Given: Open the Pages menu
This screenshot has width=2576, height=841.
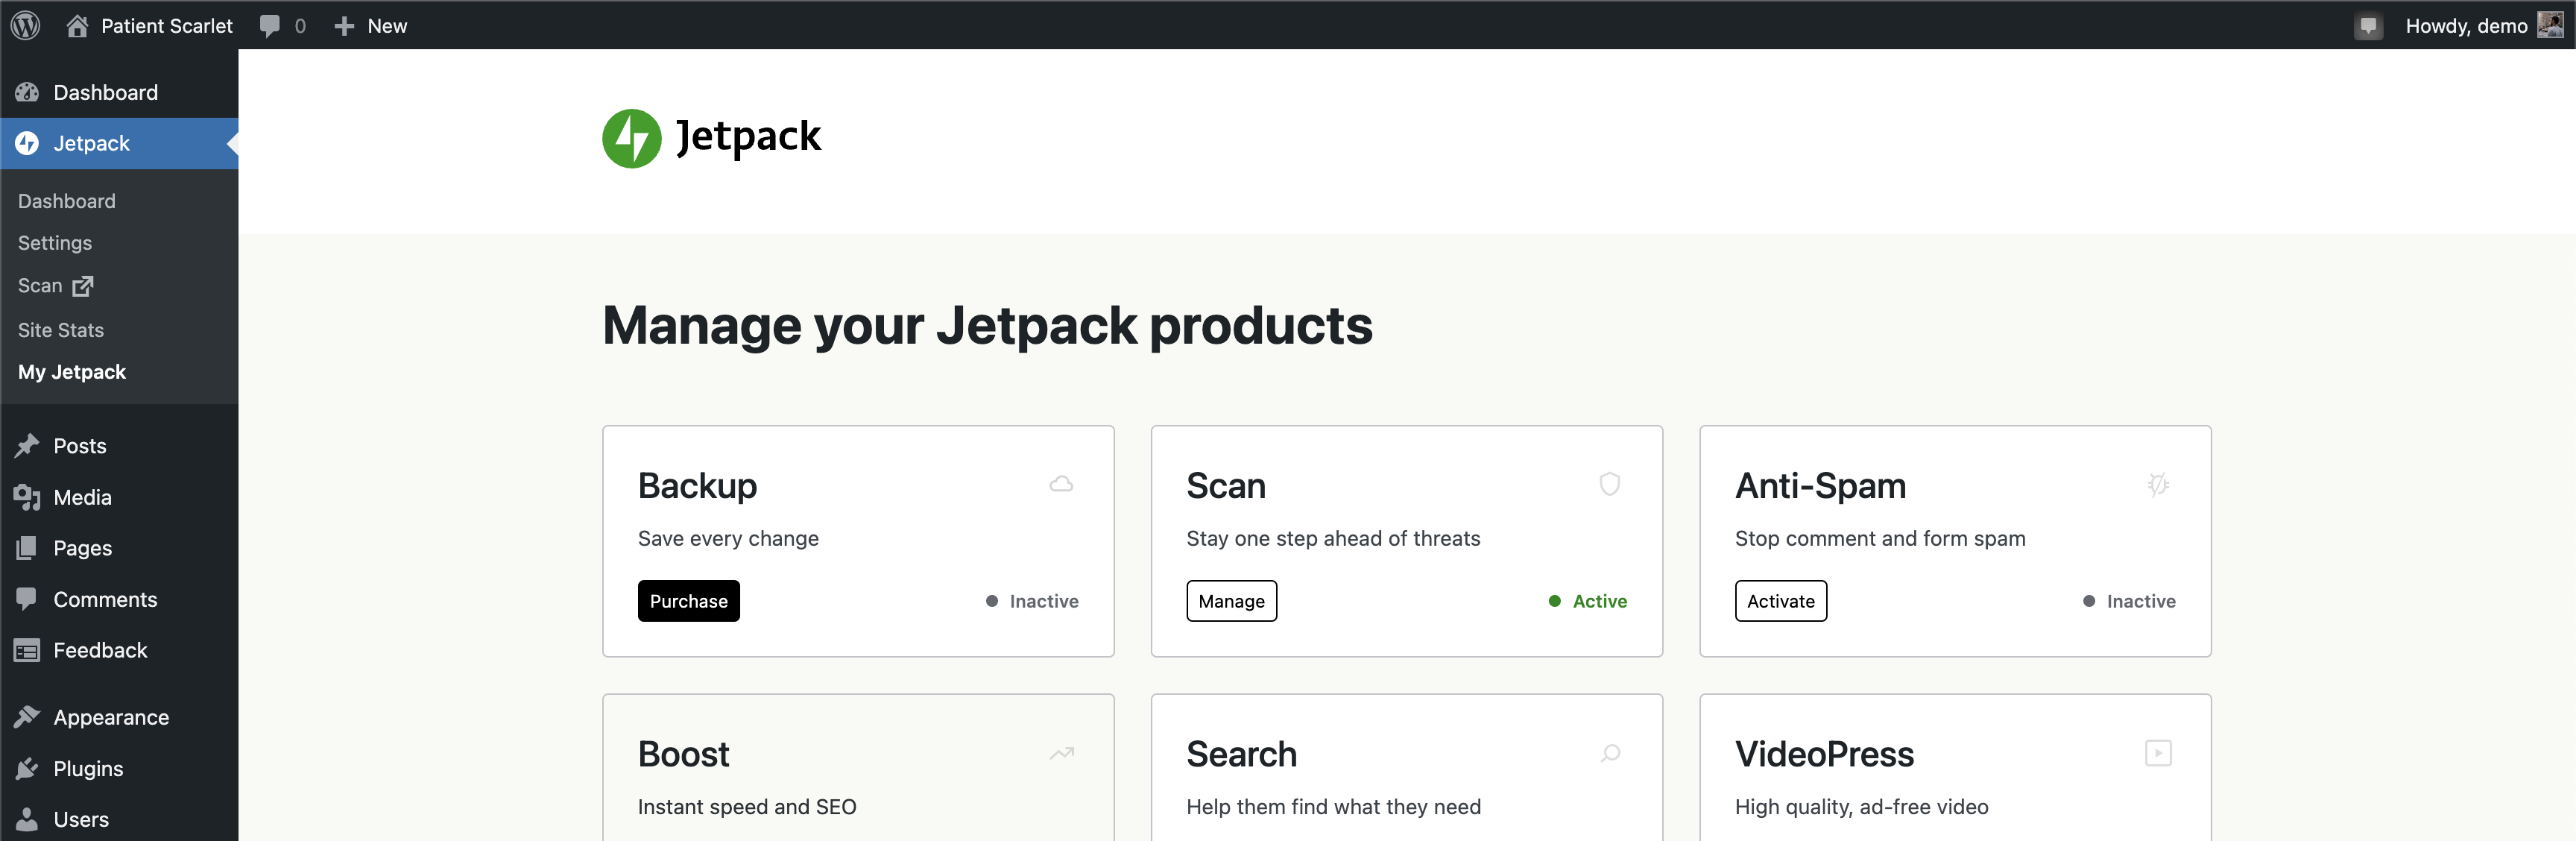Looking at the screenshot, I should point(119,548).
